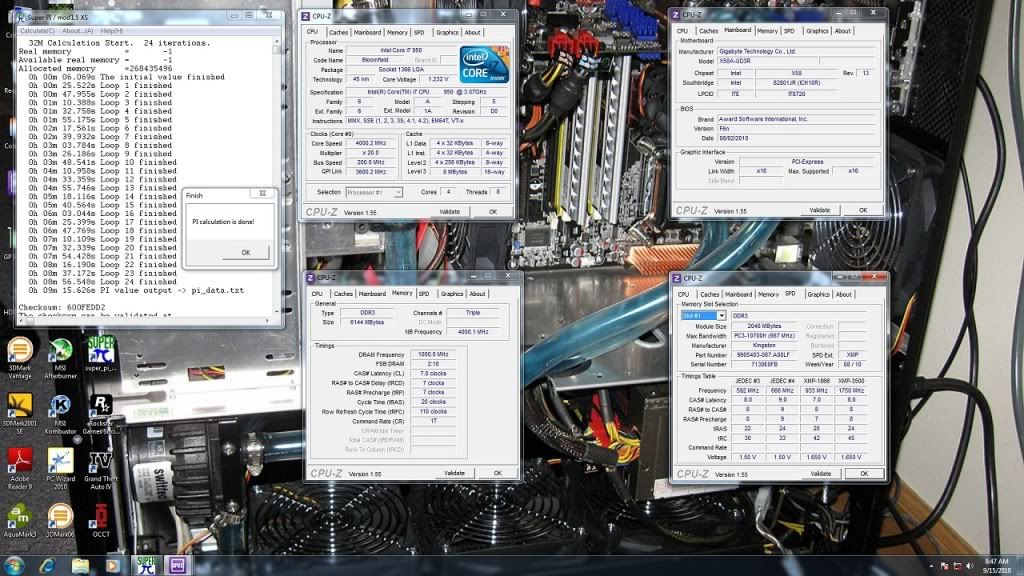Open the Calculate(C) menu in Super PI
Screen dimensions: 1024x576
click(37, 31)
